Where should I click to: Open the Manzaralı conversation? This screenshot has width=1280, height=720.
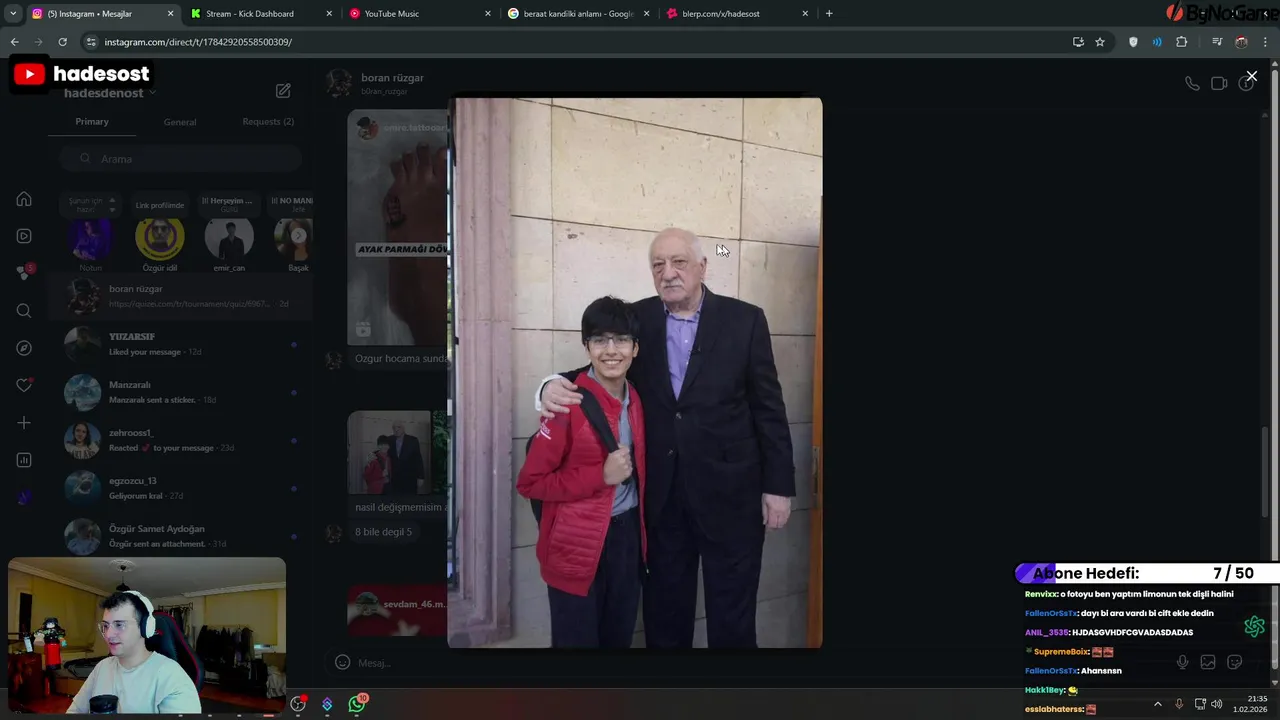[180, 392]
